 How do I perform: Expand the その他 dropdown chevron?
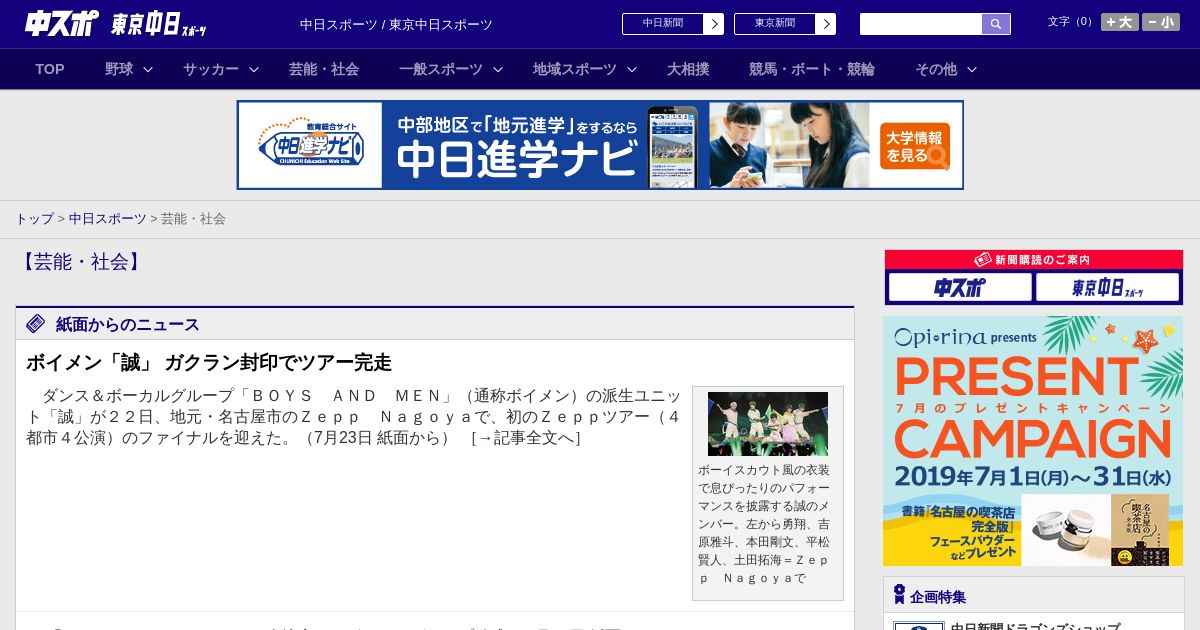coord(972,70)
